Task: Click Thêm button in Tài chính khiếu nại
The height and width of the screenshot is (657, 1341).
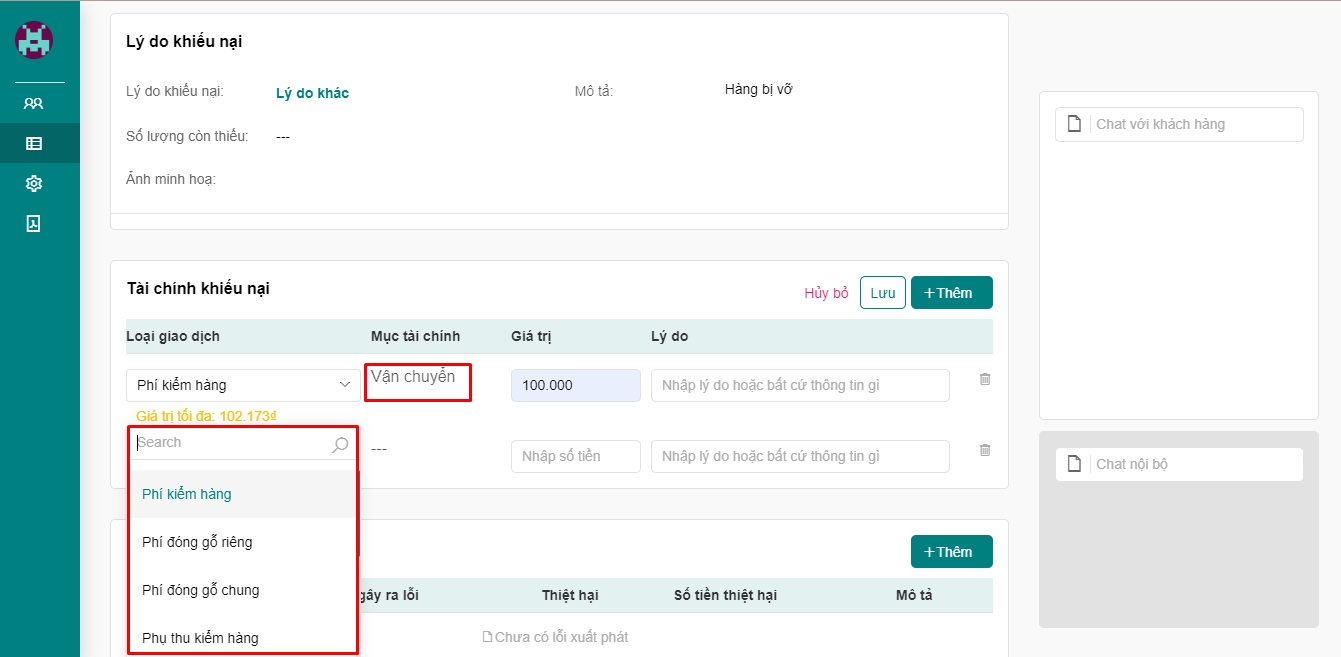Action: coord(951,293)
